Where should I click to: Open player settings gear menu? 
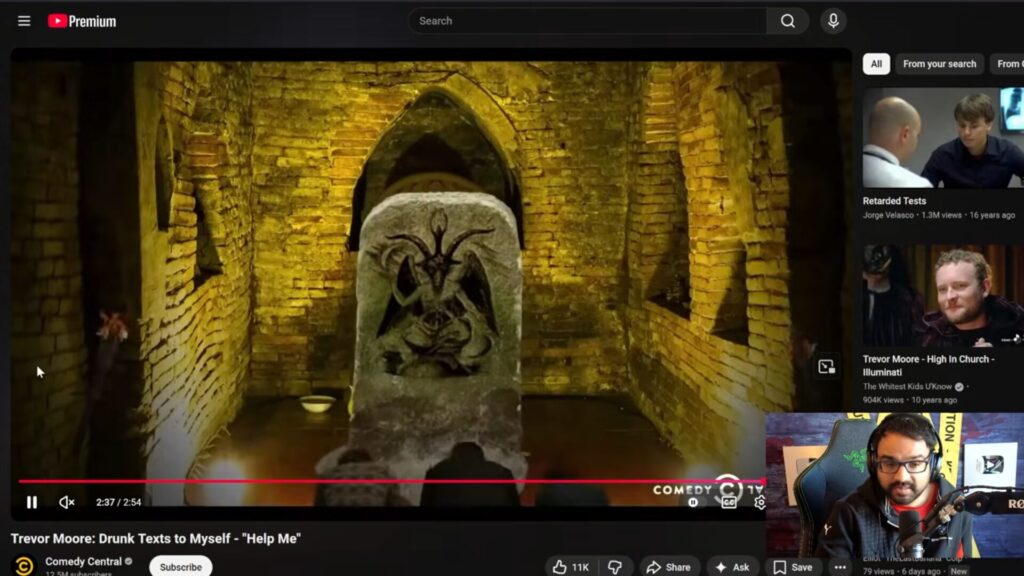click(759, 502)
